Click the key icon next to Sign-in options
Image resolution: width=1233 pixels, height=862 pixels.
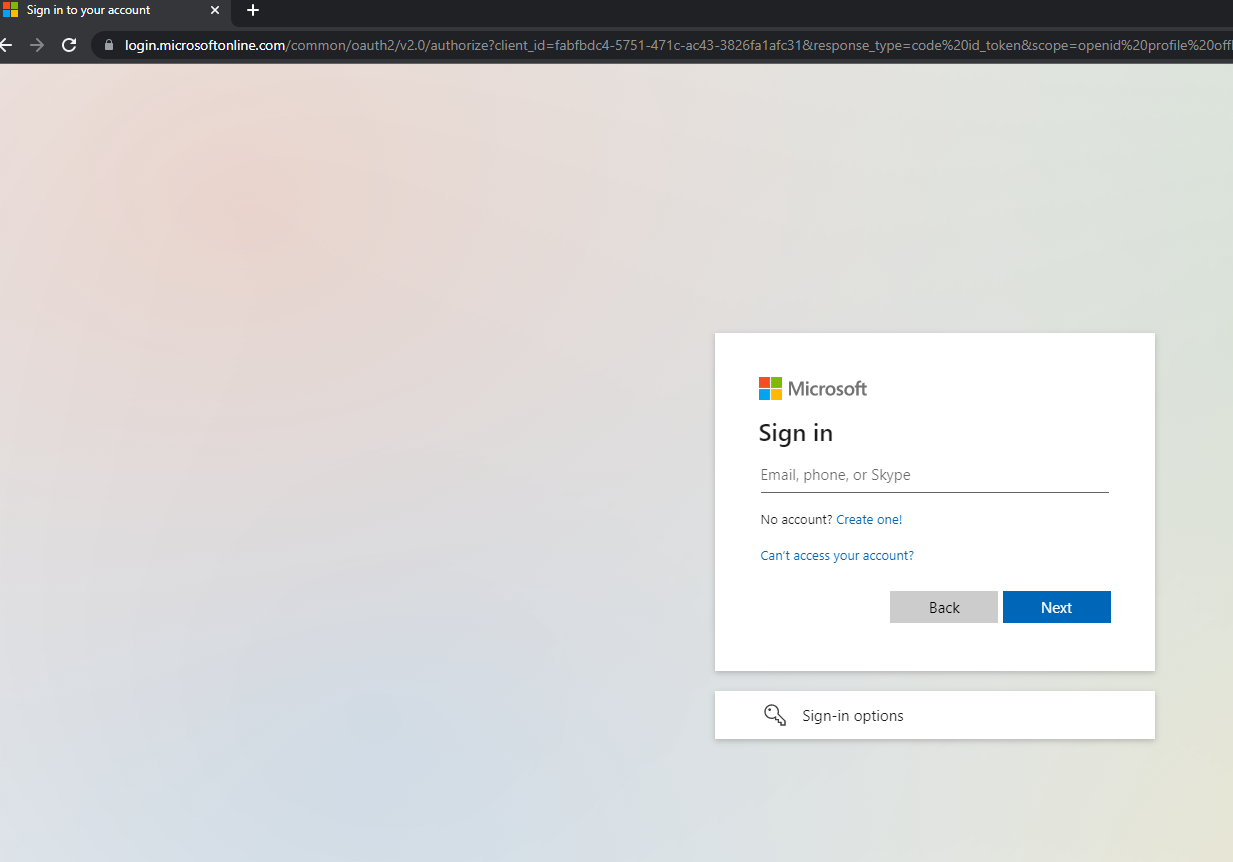(x=775, y=714)
